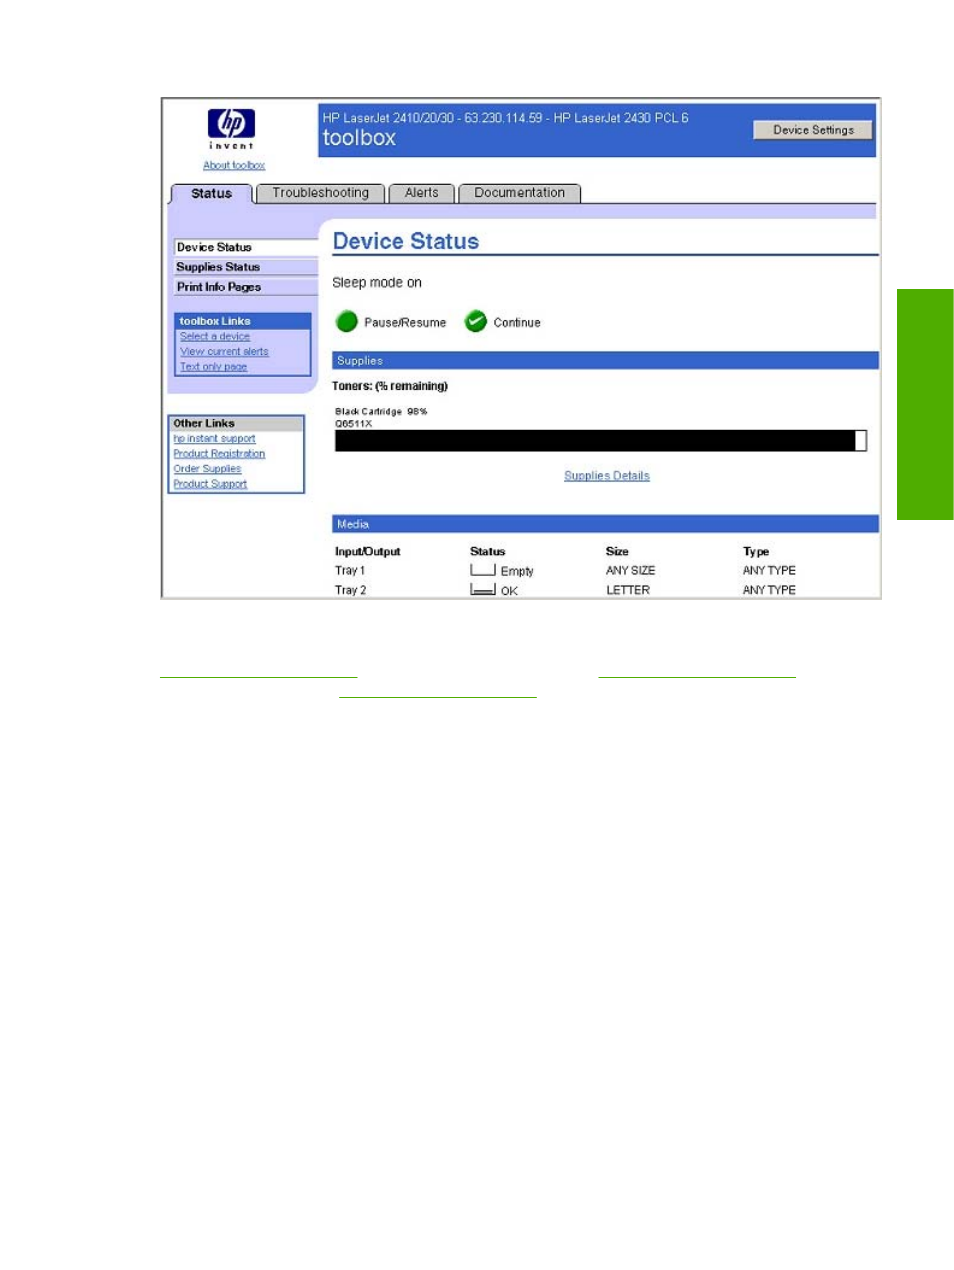Click the Tray 1 empty status icon
Viewport: 954px width, 1270px height.
click(x=483, y=570)
